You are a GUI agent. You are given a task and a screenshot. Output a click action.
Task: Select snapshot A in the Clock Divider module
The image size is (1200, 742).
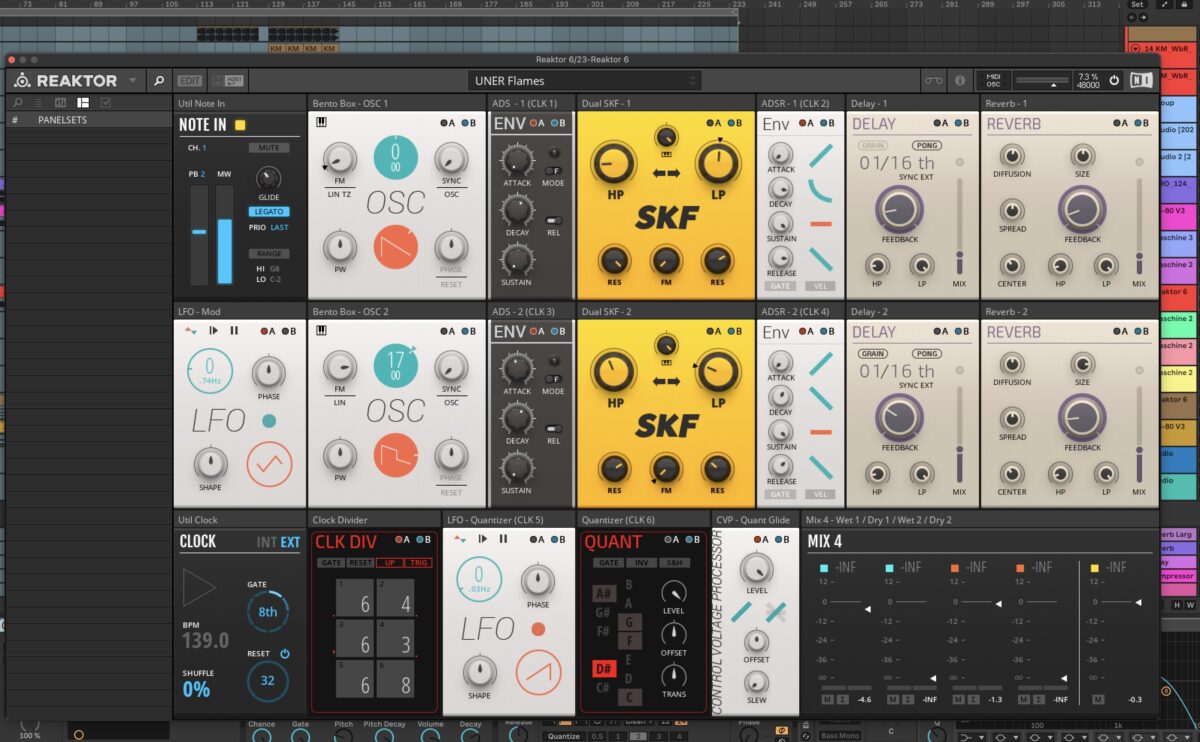pyautogui.click(x=400, y=540)
